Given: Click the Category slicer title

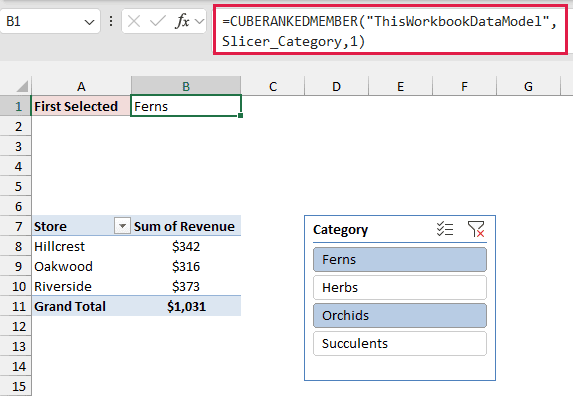Looking at the screenshot, I should coord(340,230).
